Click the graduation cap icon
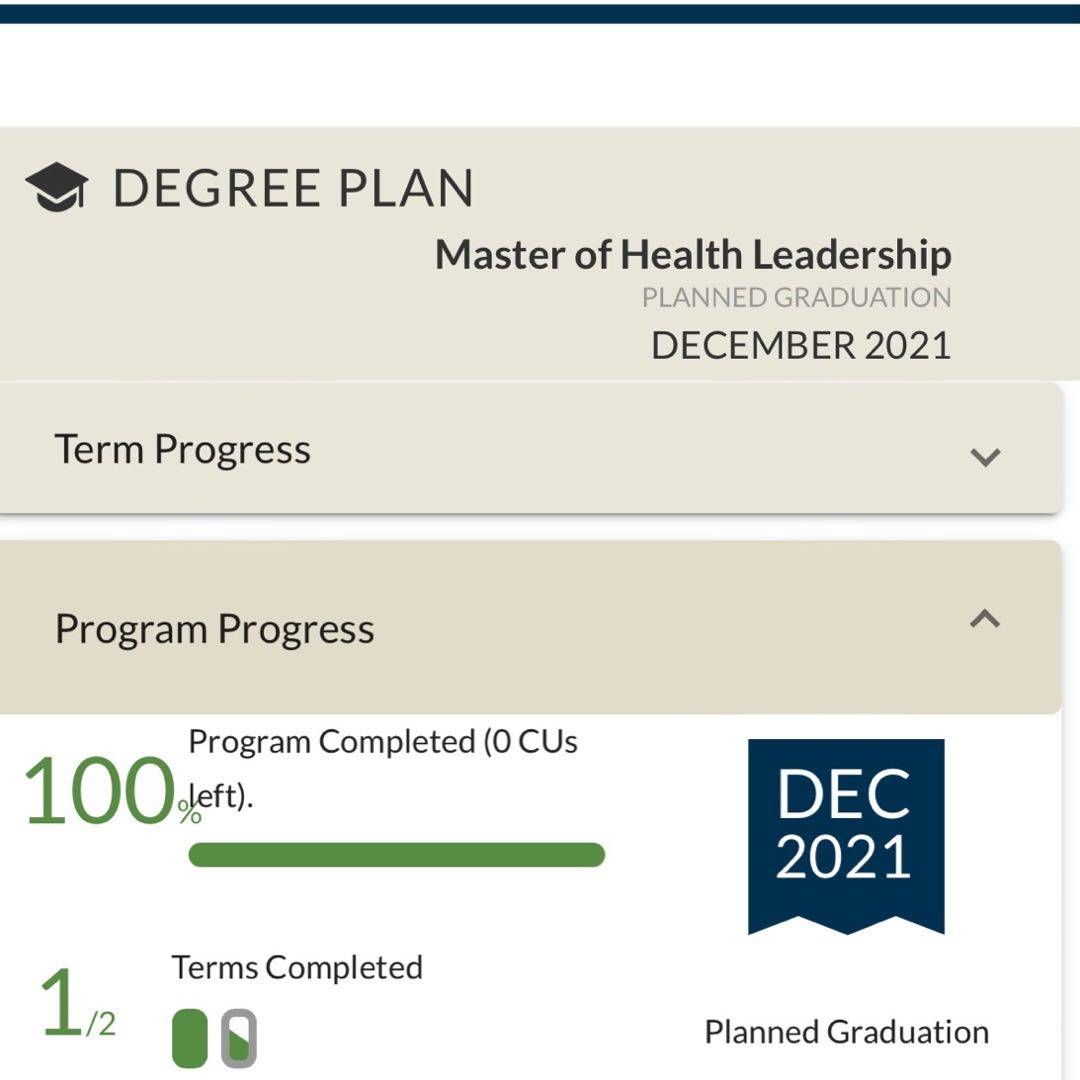This screenshot has width=1080, height=1080. point(56,187)
